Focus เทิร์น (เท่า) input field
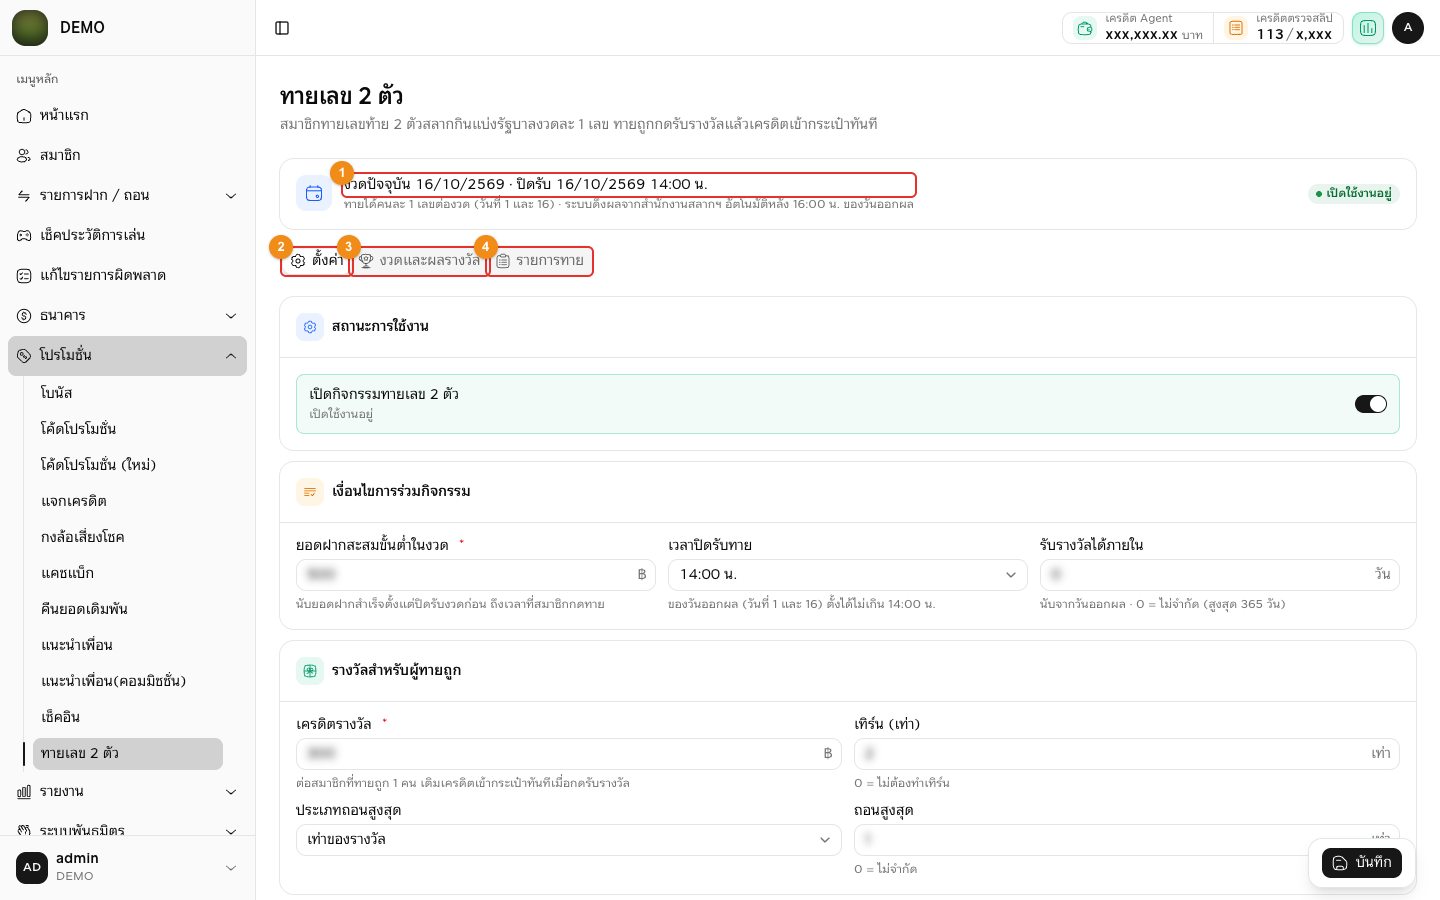 coord(1127,754)
